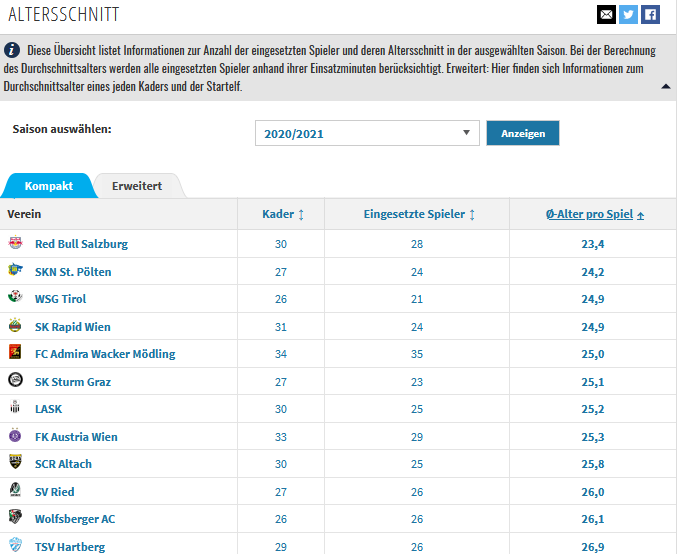
Task: Switch to the Kompakt tab
Action: click(49, 186)
